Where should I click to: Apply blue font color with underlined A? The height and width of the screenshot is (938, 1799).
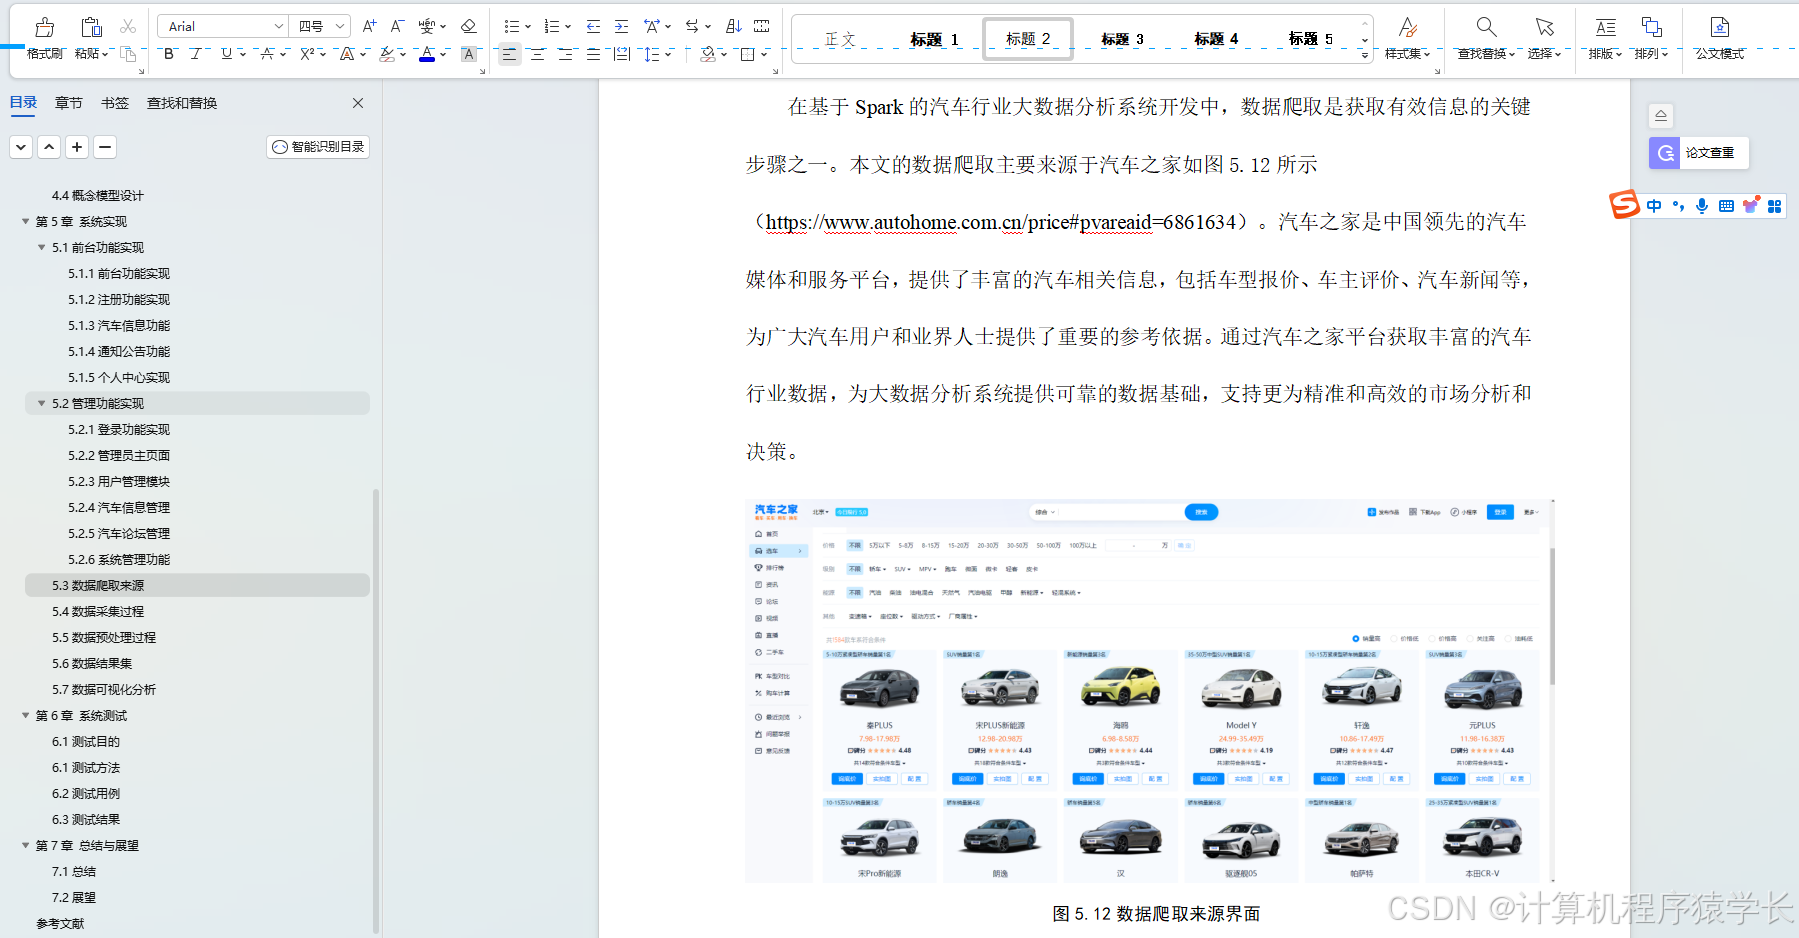(427, 54)
